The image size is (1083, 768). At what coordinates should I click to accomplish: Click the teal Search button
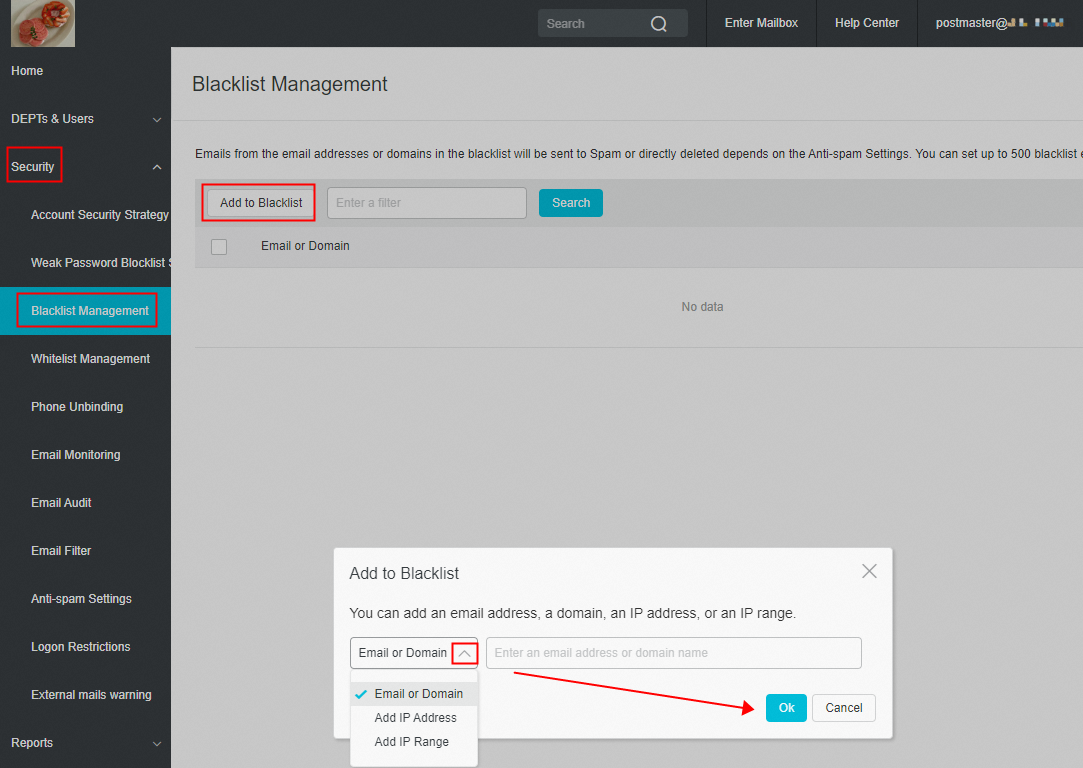tap(571, 203)
